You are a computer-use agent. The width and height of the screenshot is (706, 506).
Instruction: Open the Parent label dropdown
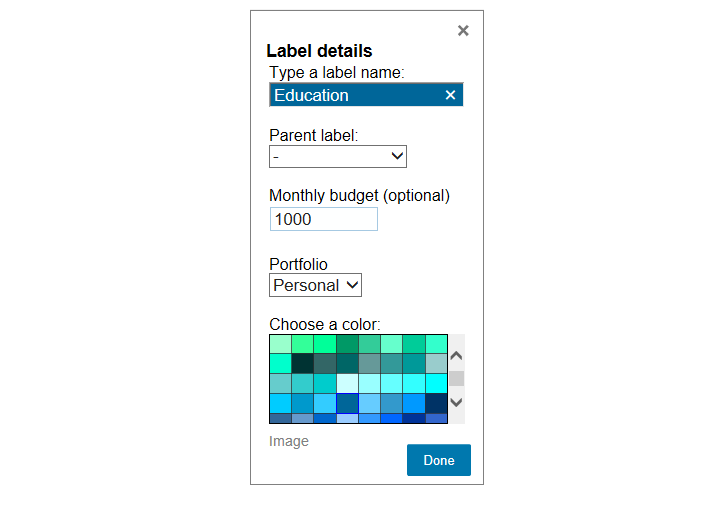(x=338, y=156)
